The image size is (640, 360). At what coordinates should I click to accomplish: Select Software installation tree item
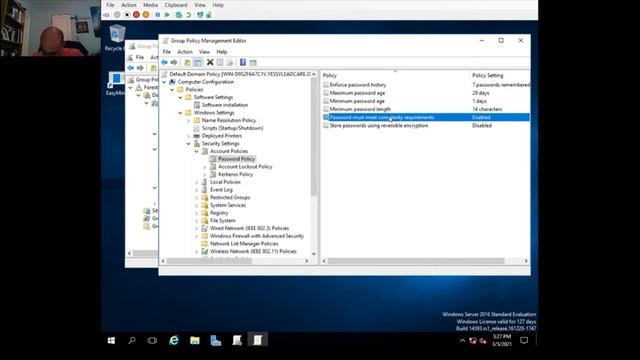pos(224,105)
